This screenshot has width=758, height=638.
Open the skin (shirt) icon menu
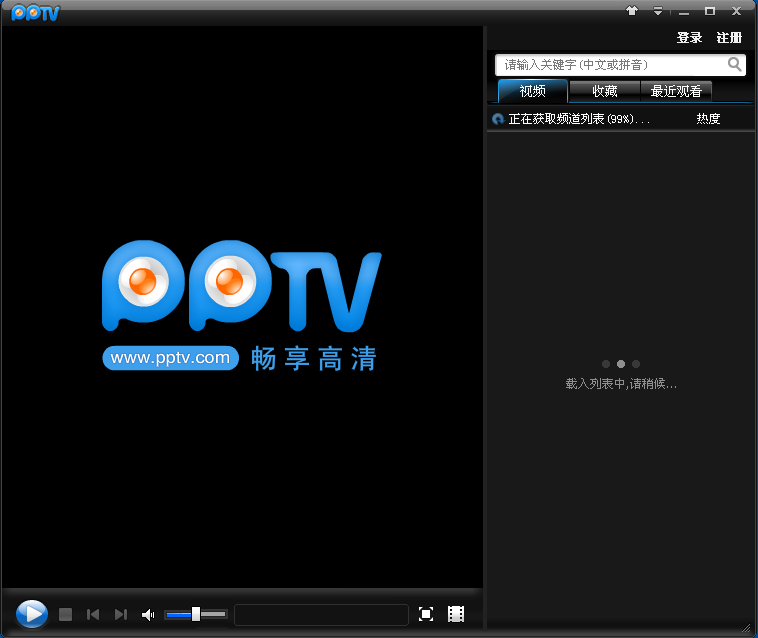pos(632,11)
